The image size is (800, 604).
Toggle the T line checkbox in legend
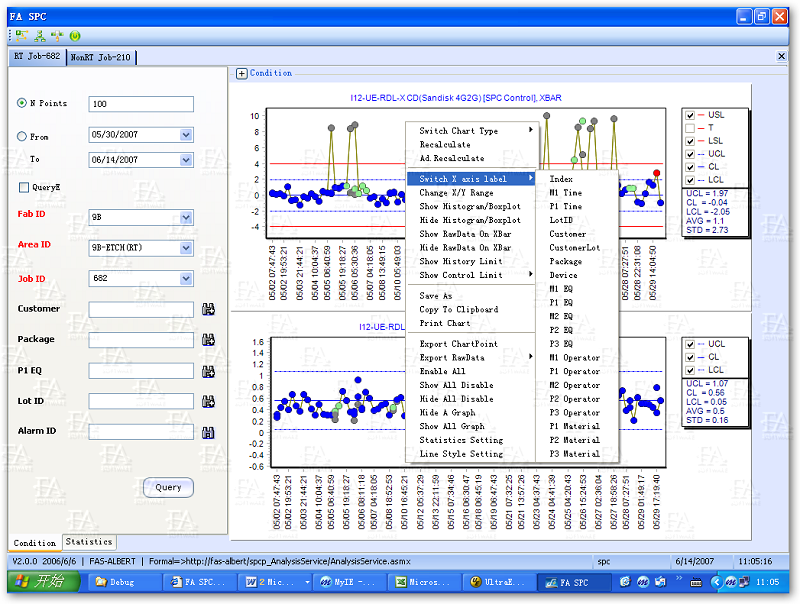[x=690, y=128]
